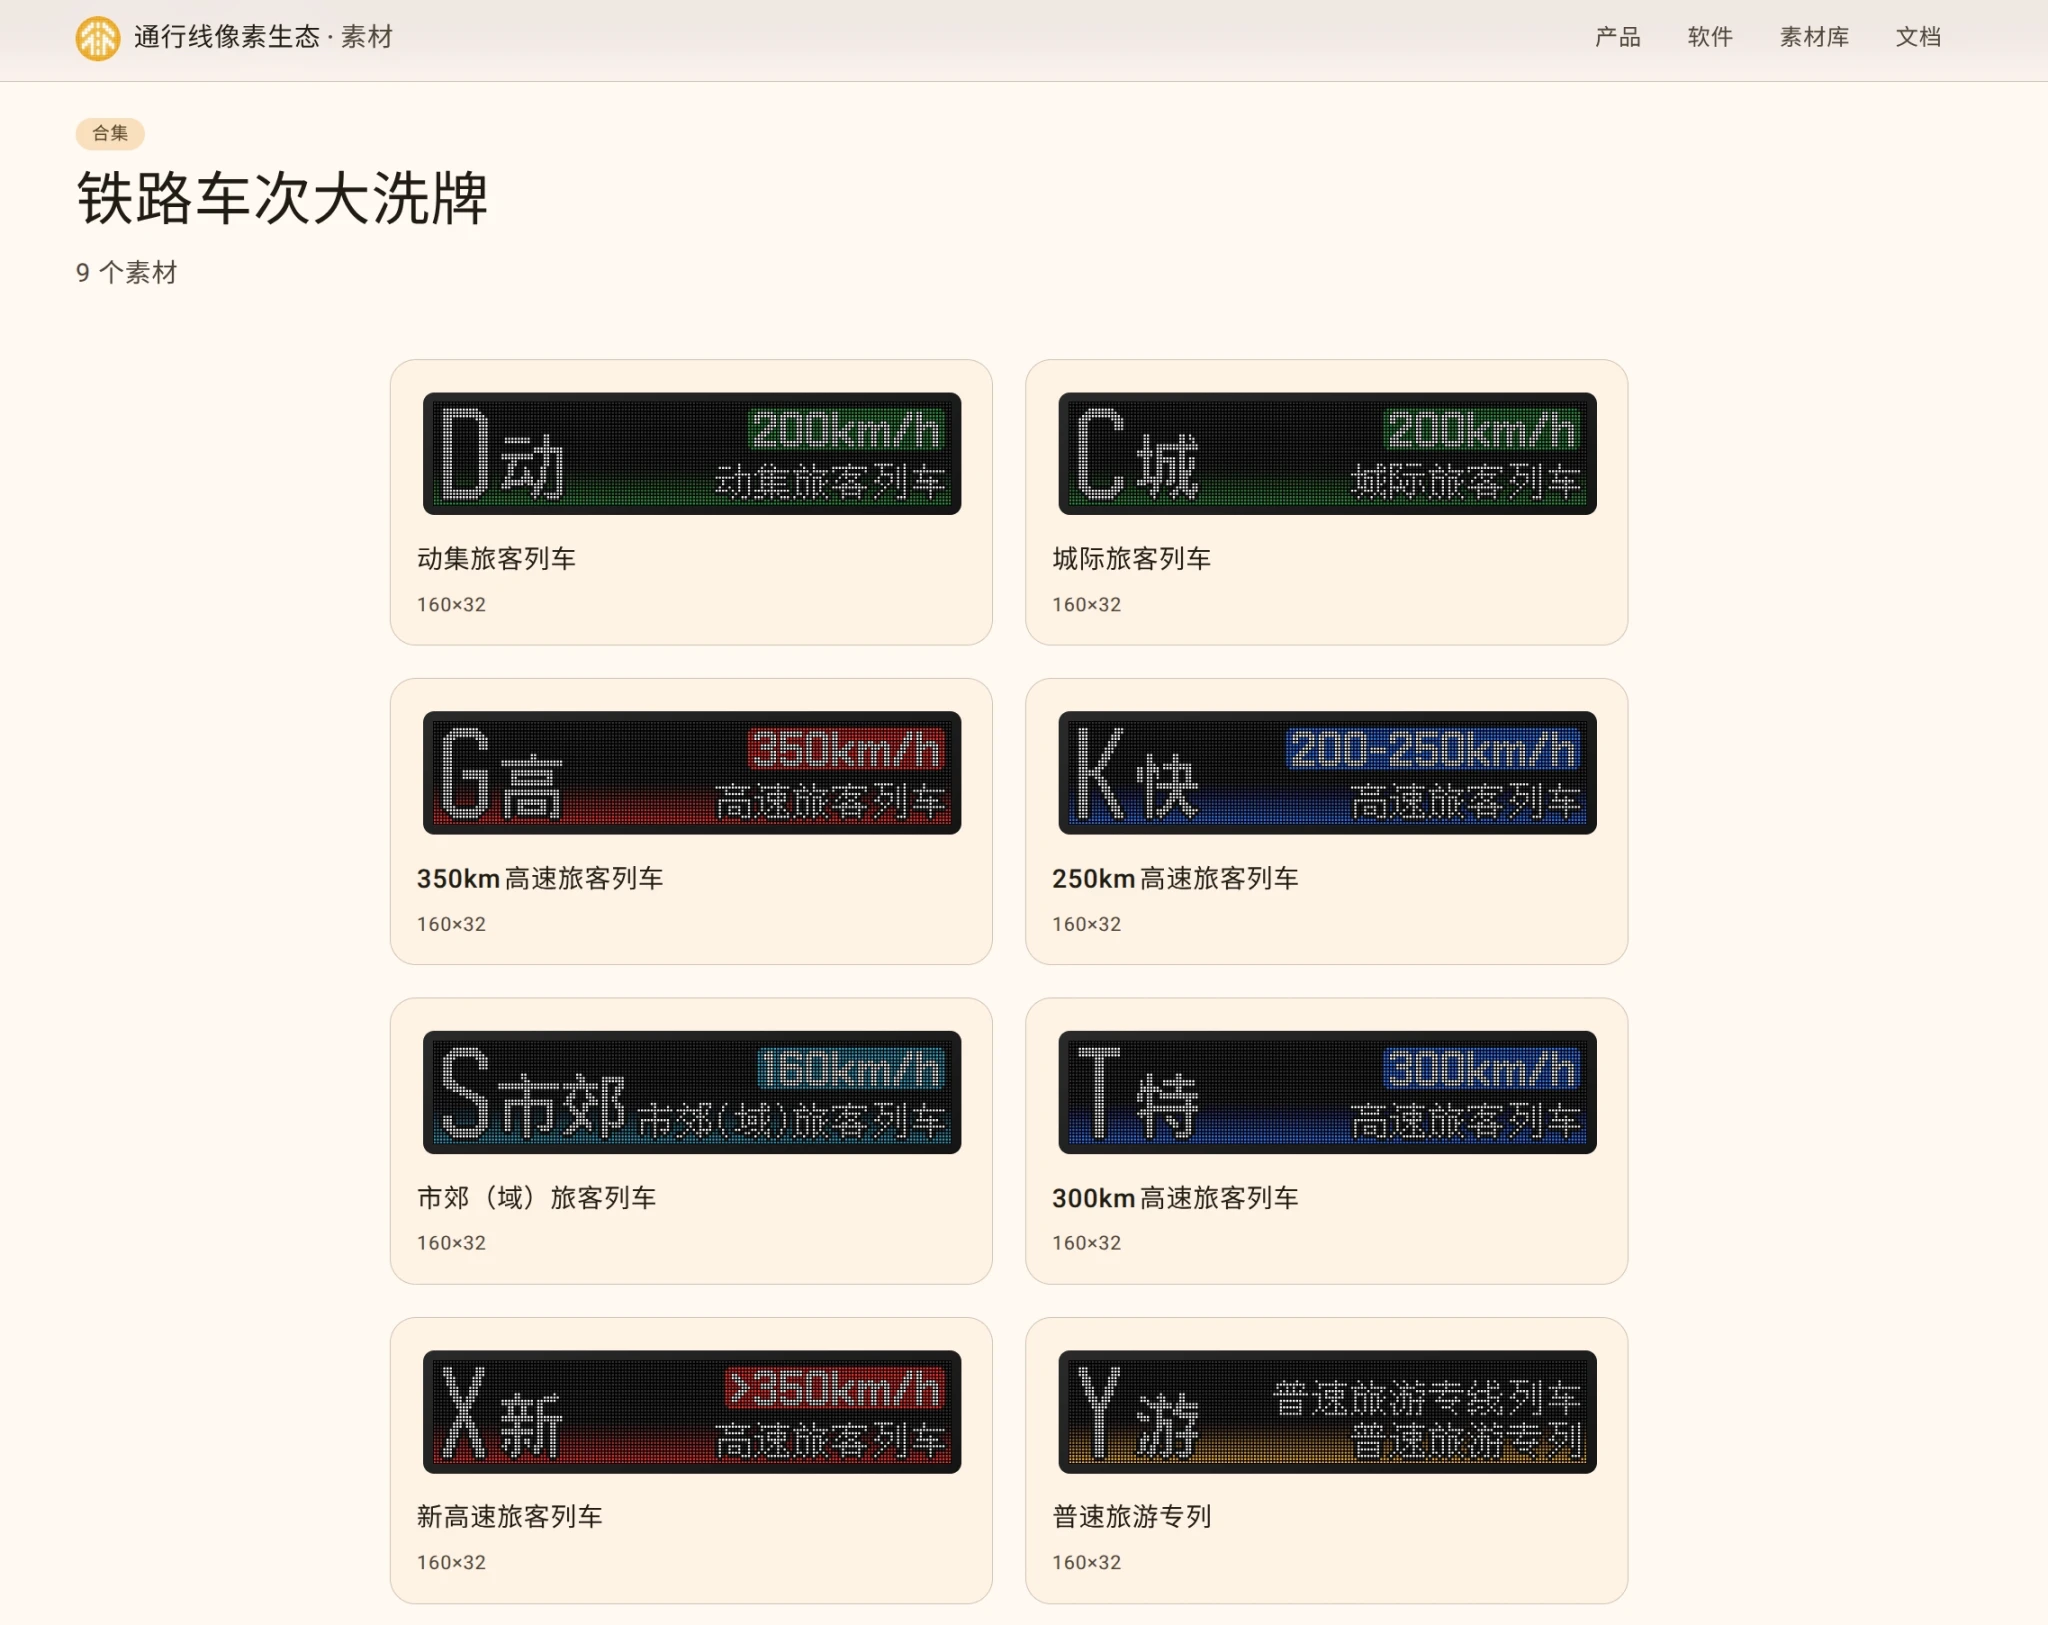
Task: Click 160×32 size under 250km高速旅客列车
Action: pyautogui.click(x=1086, y=924)
